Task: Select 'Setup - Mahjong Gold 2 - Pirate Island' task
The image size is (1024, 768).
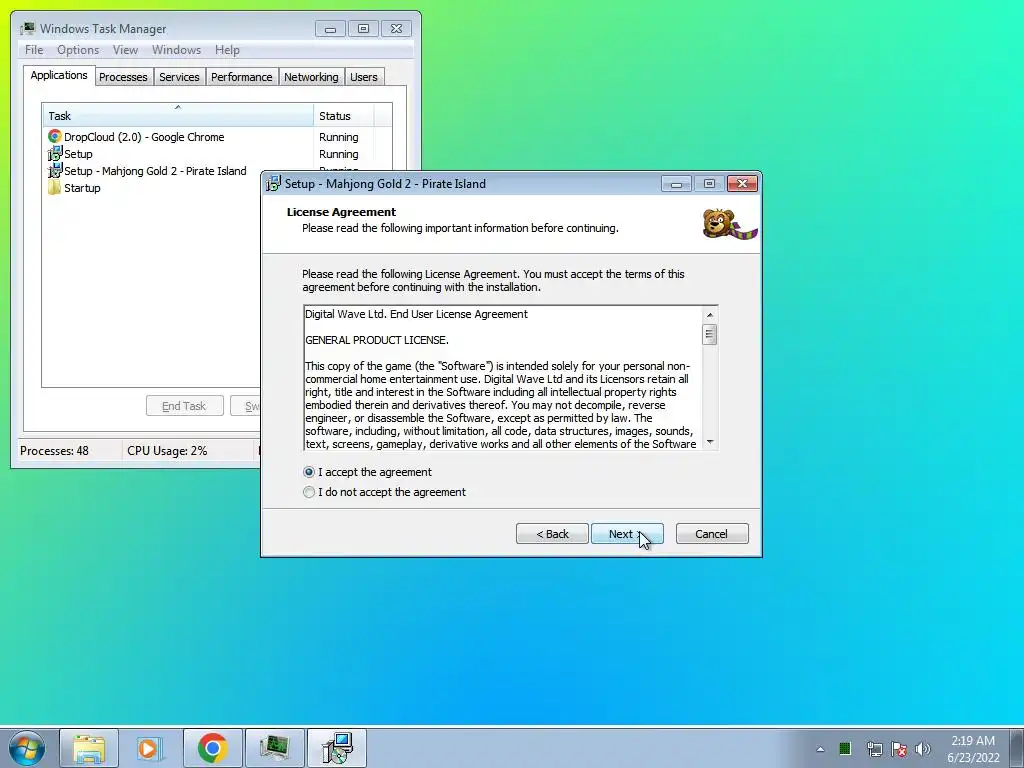Action: coord(155,171)
